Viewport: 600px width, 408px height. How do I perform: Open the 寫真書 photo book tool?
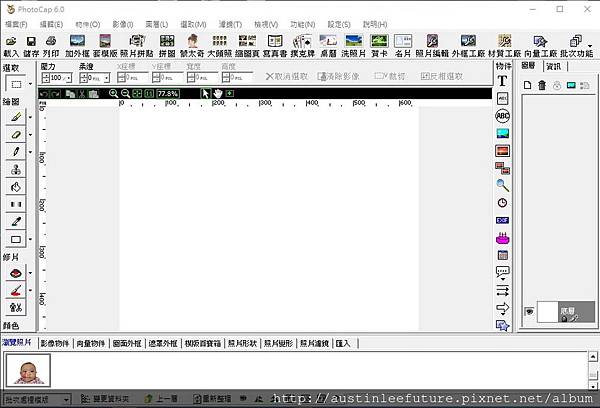pyautogui.click(x=275, y=46)
